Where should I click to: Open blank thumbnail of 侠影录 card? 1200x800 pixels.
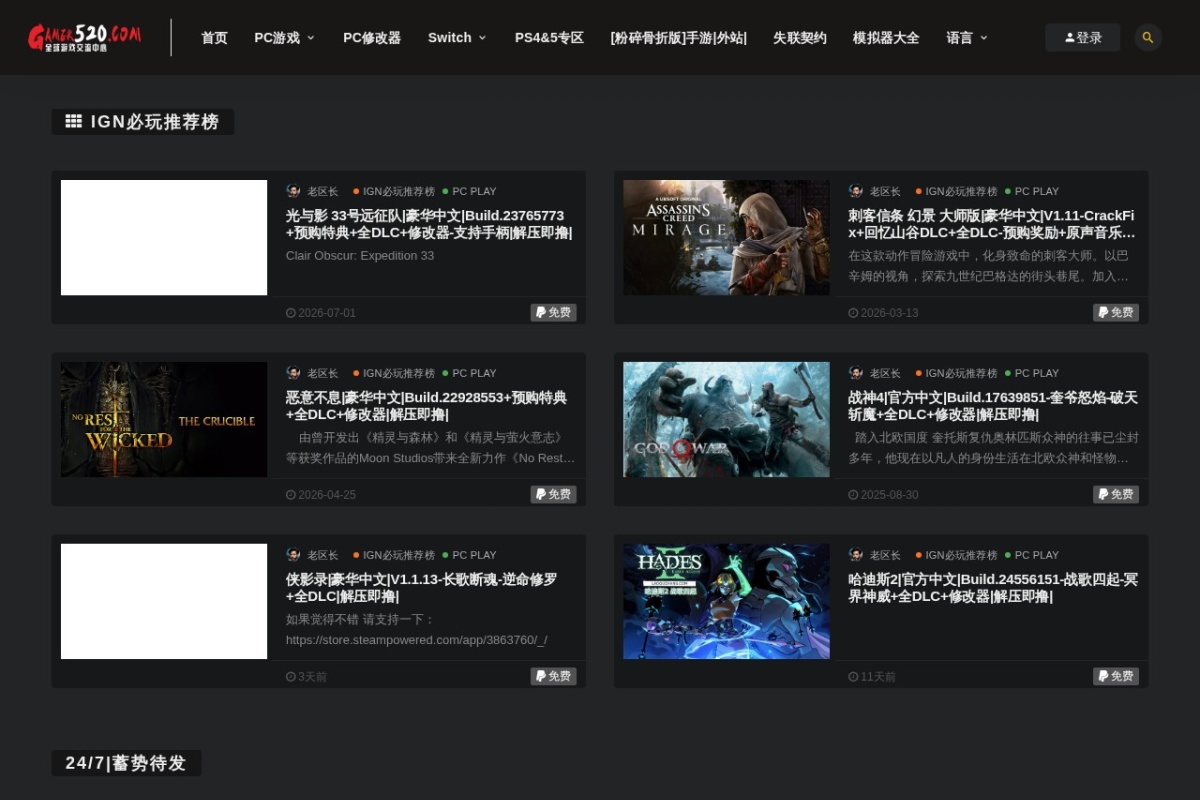click(164, 601)
